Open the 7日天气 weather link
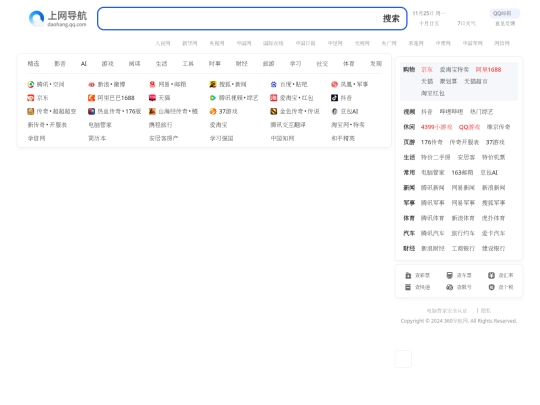Image resolution: width=540 pixels, height=405 pixels. 466,23
